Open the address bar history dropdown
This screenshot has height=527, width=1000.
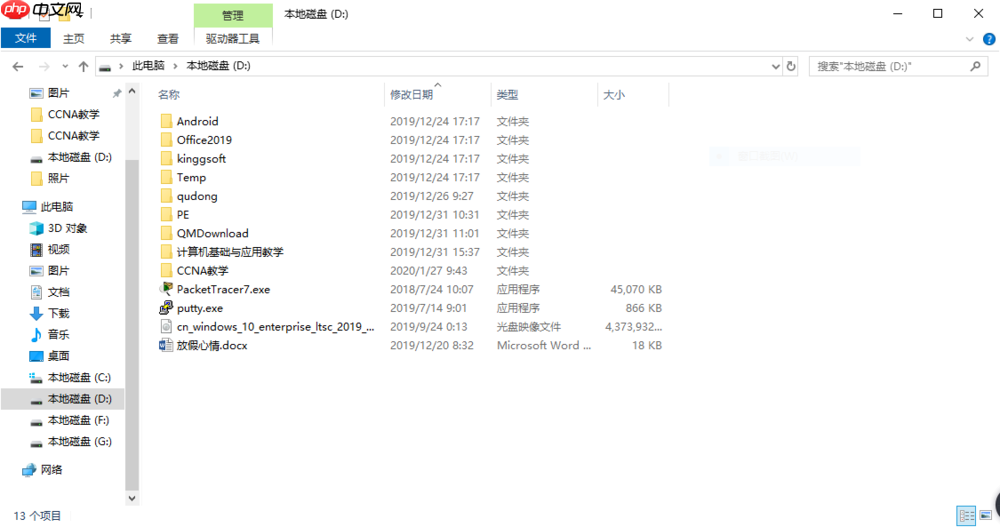point(776,66)
